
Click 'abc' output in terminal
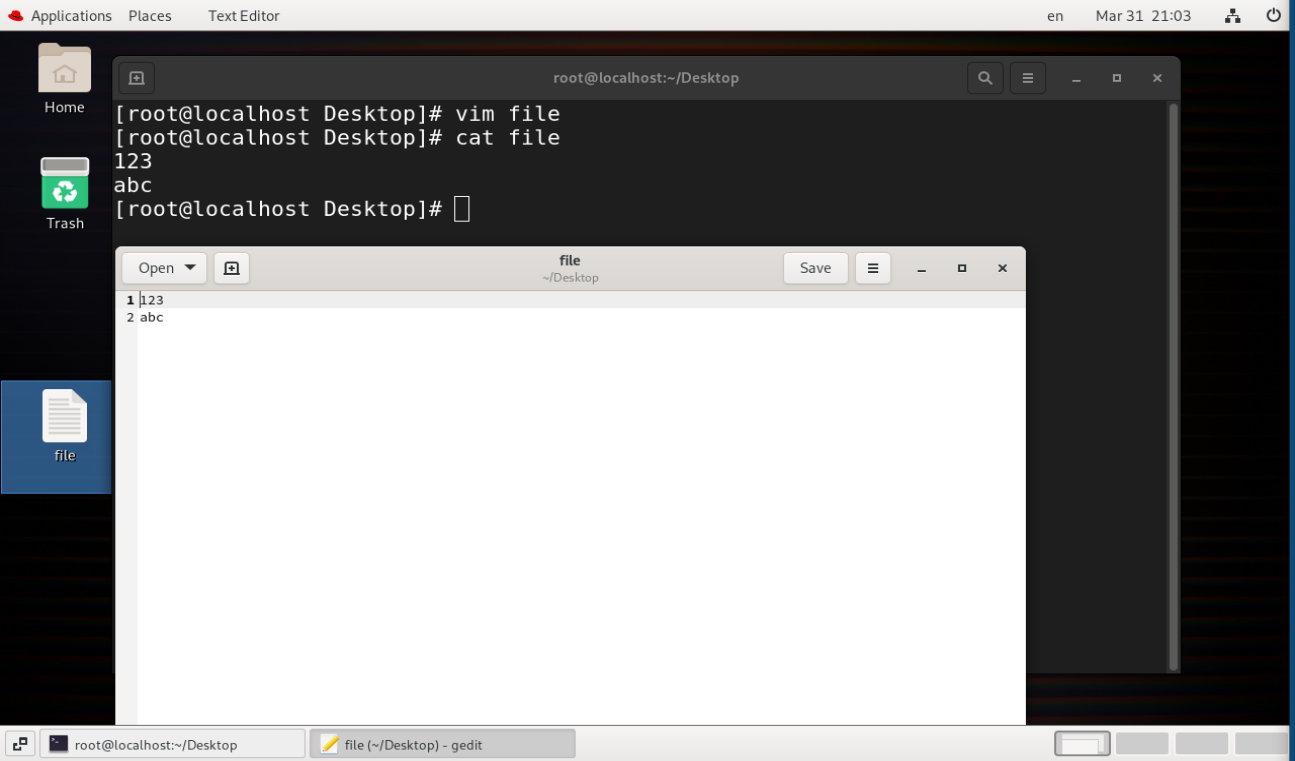click(x=133, y=185)
